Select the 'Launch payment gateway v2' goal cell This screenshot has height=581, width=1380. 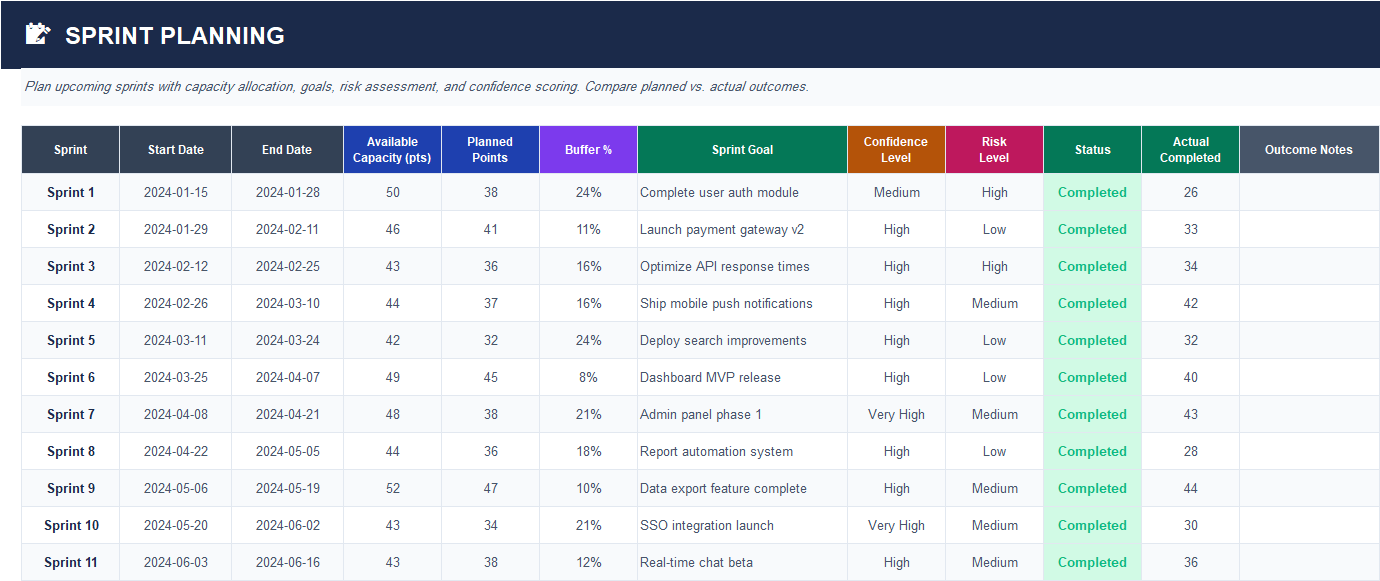pos(722,230)
